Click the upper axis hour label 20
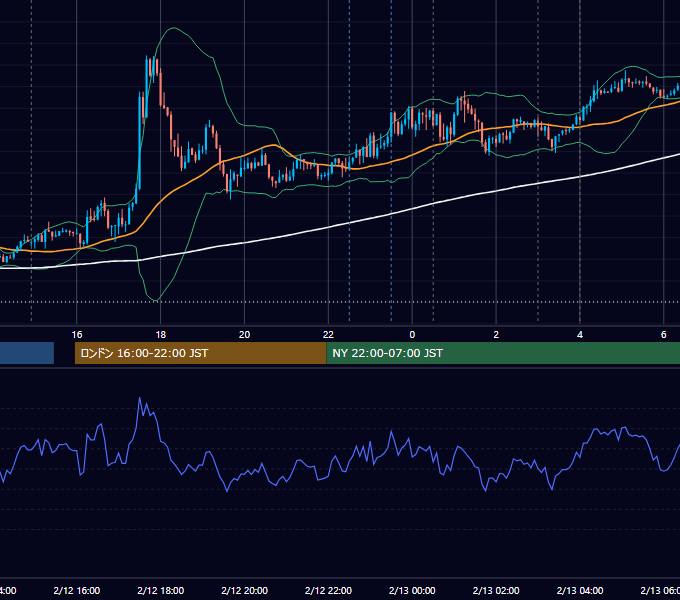Screen dimensions: 680x600 click(x=245, y=335)
